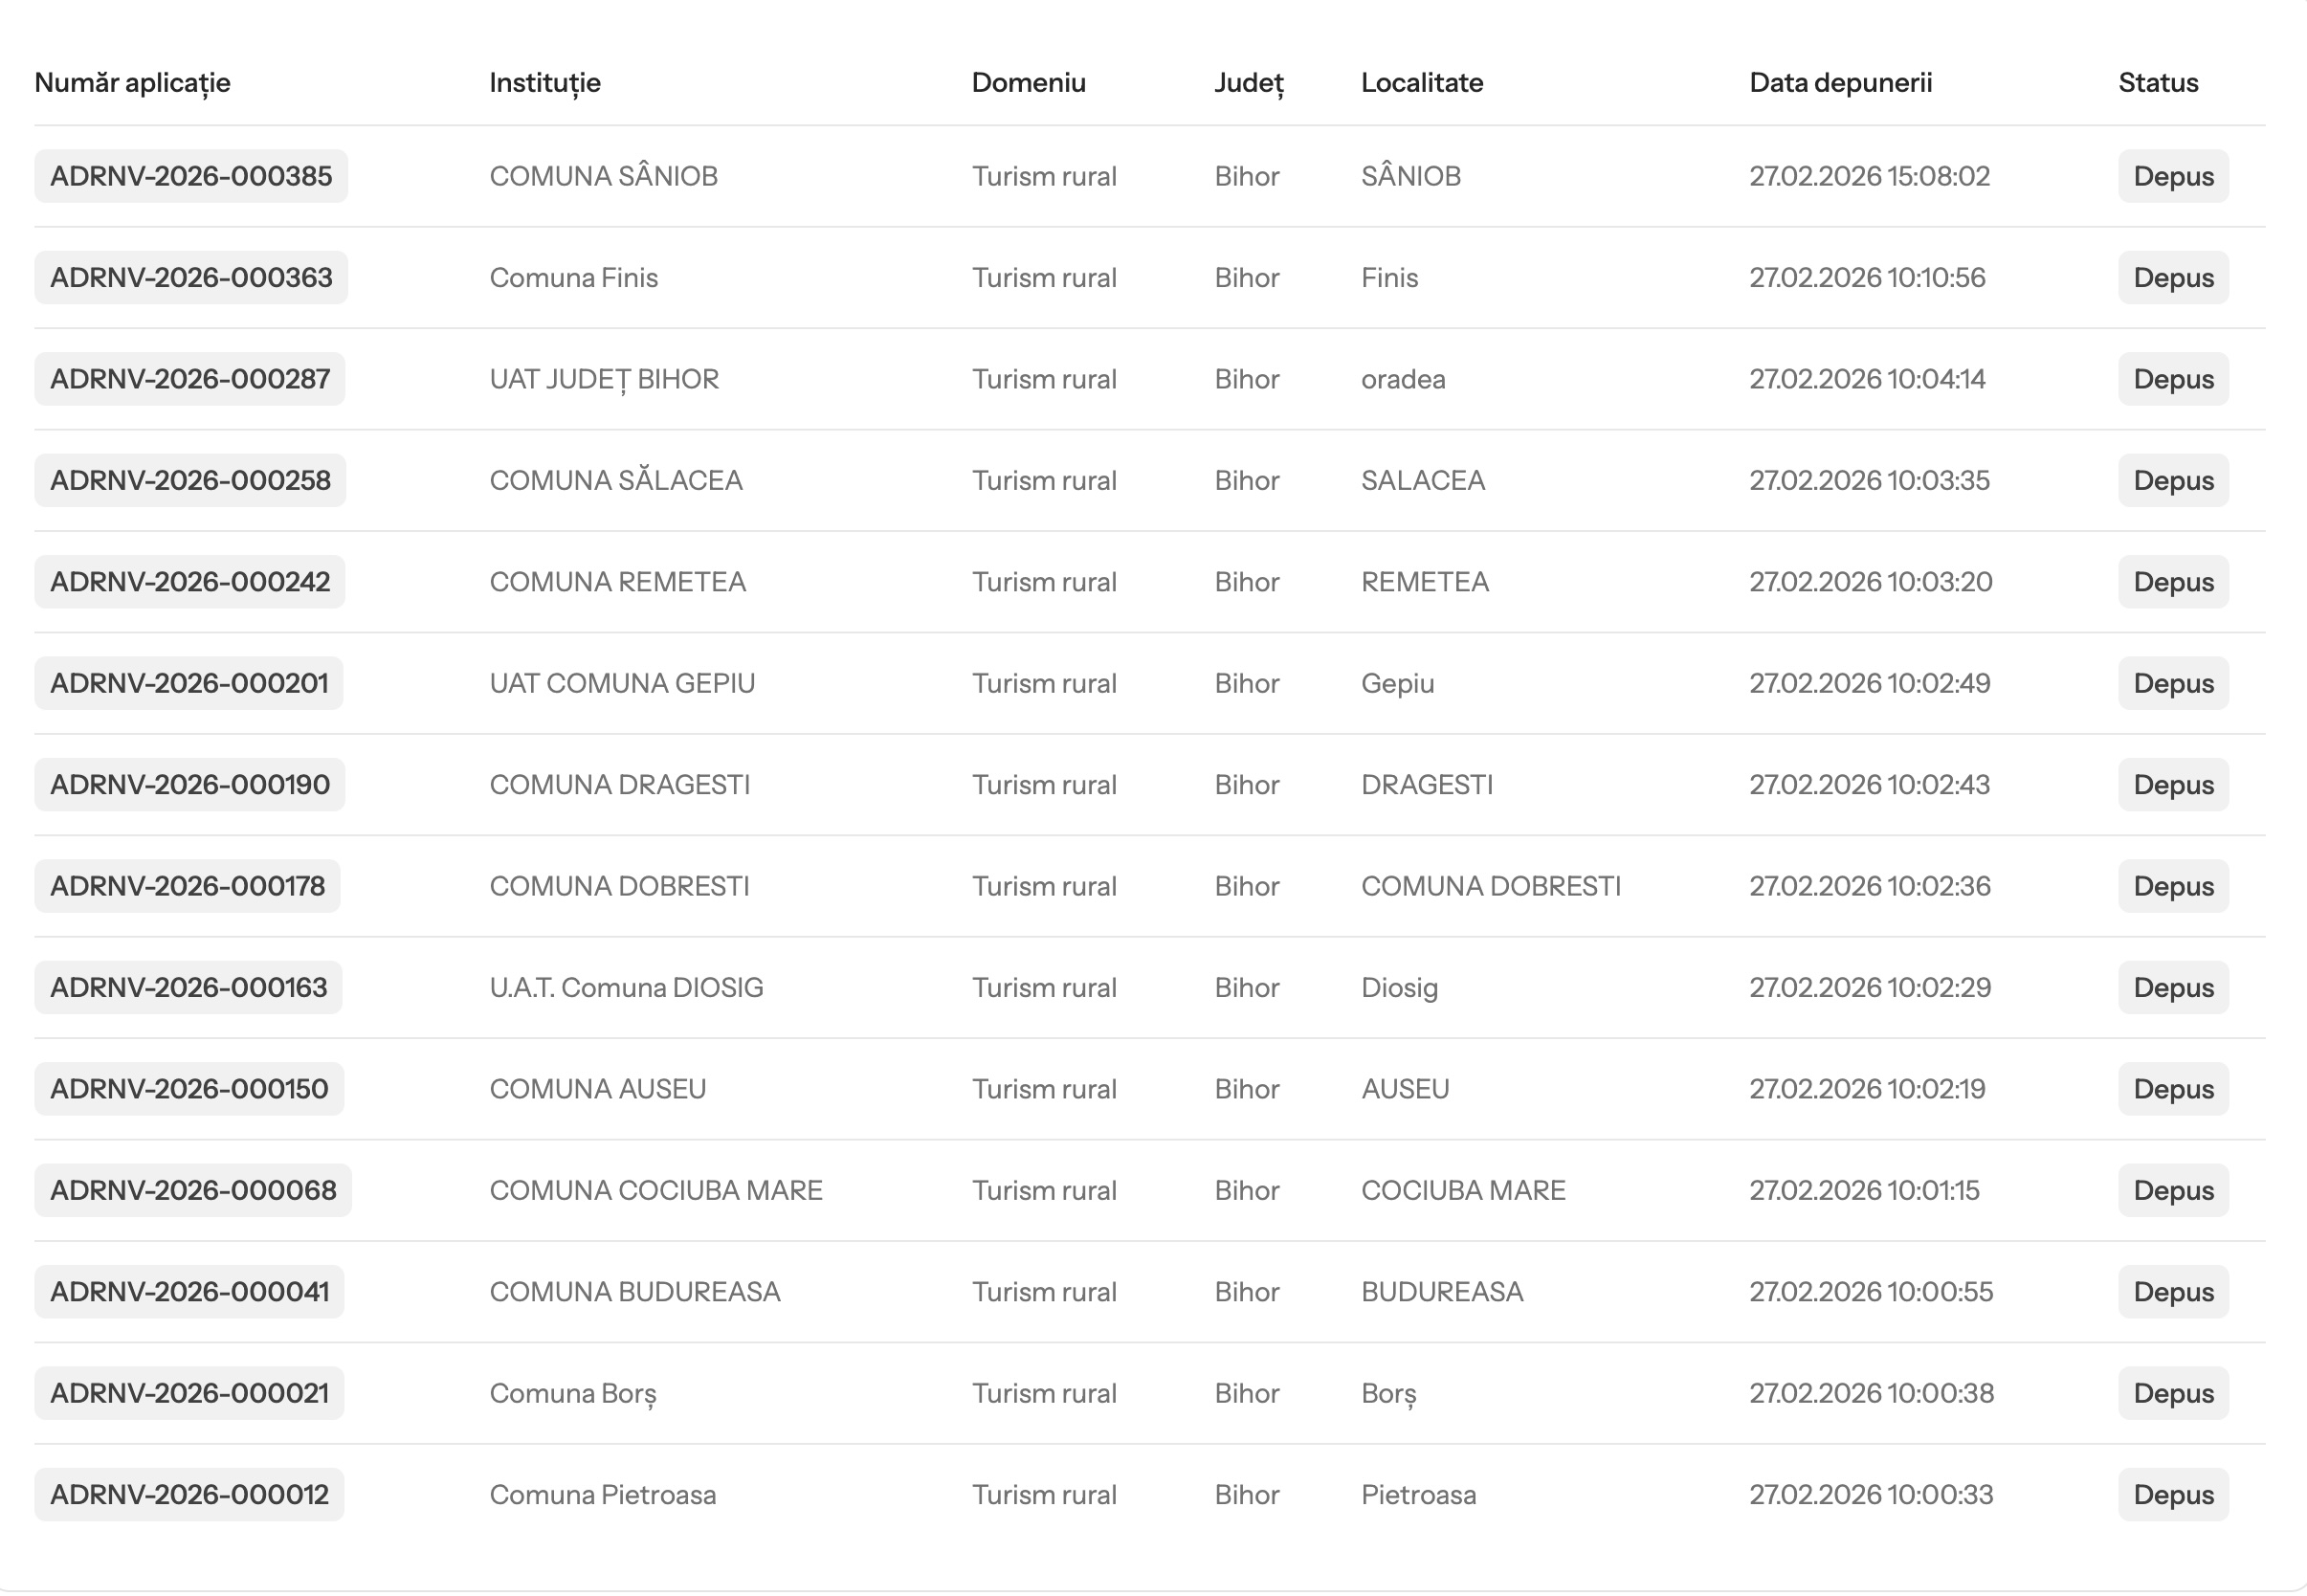Click the Status column header
The image size is (2307, 1596).
(x=2157, y=83)
